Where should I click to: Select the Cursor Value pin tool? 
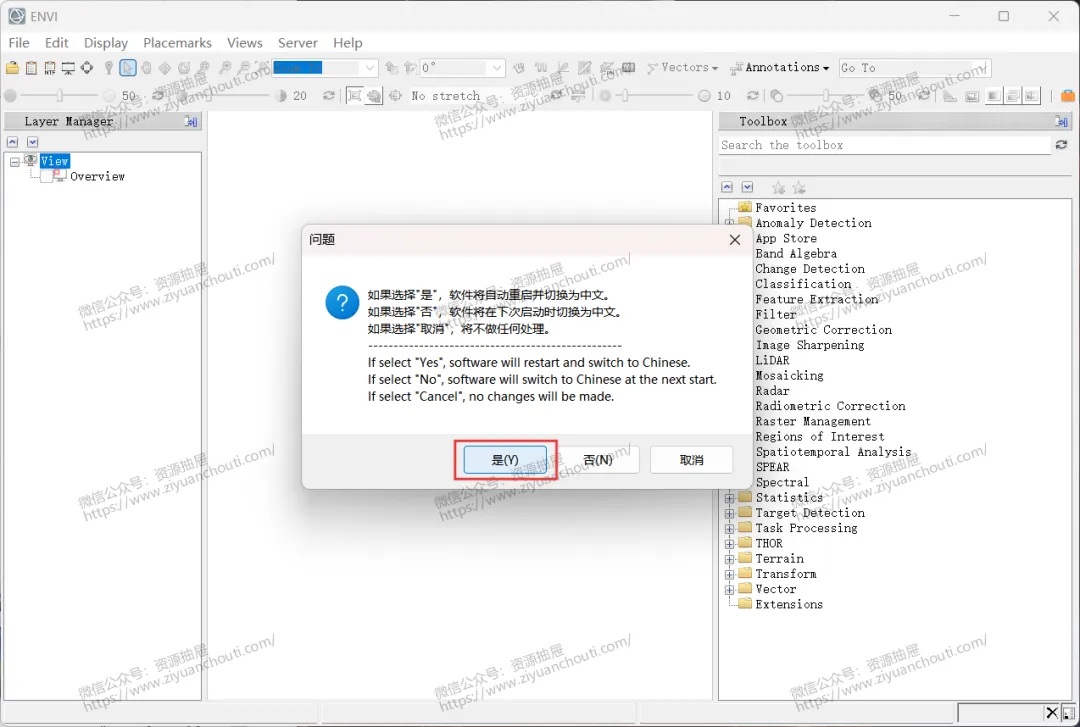(108, 68)
